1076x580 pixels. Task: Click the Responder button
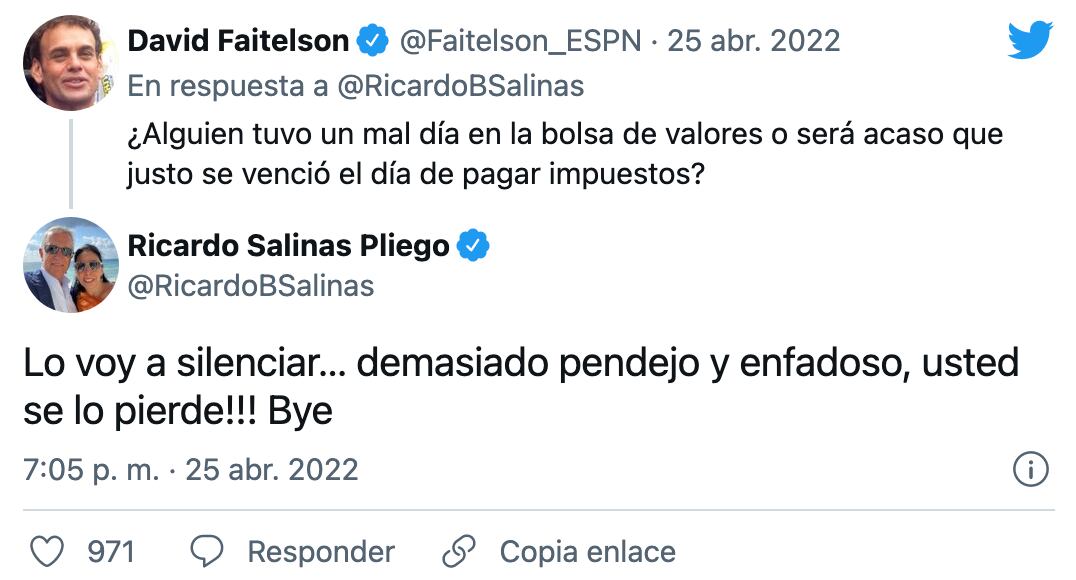coord(322,550)
